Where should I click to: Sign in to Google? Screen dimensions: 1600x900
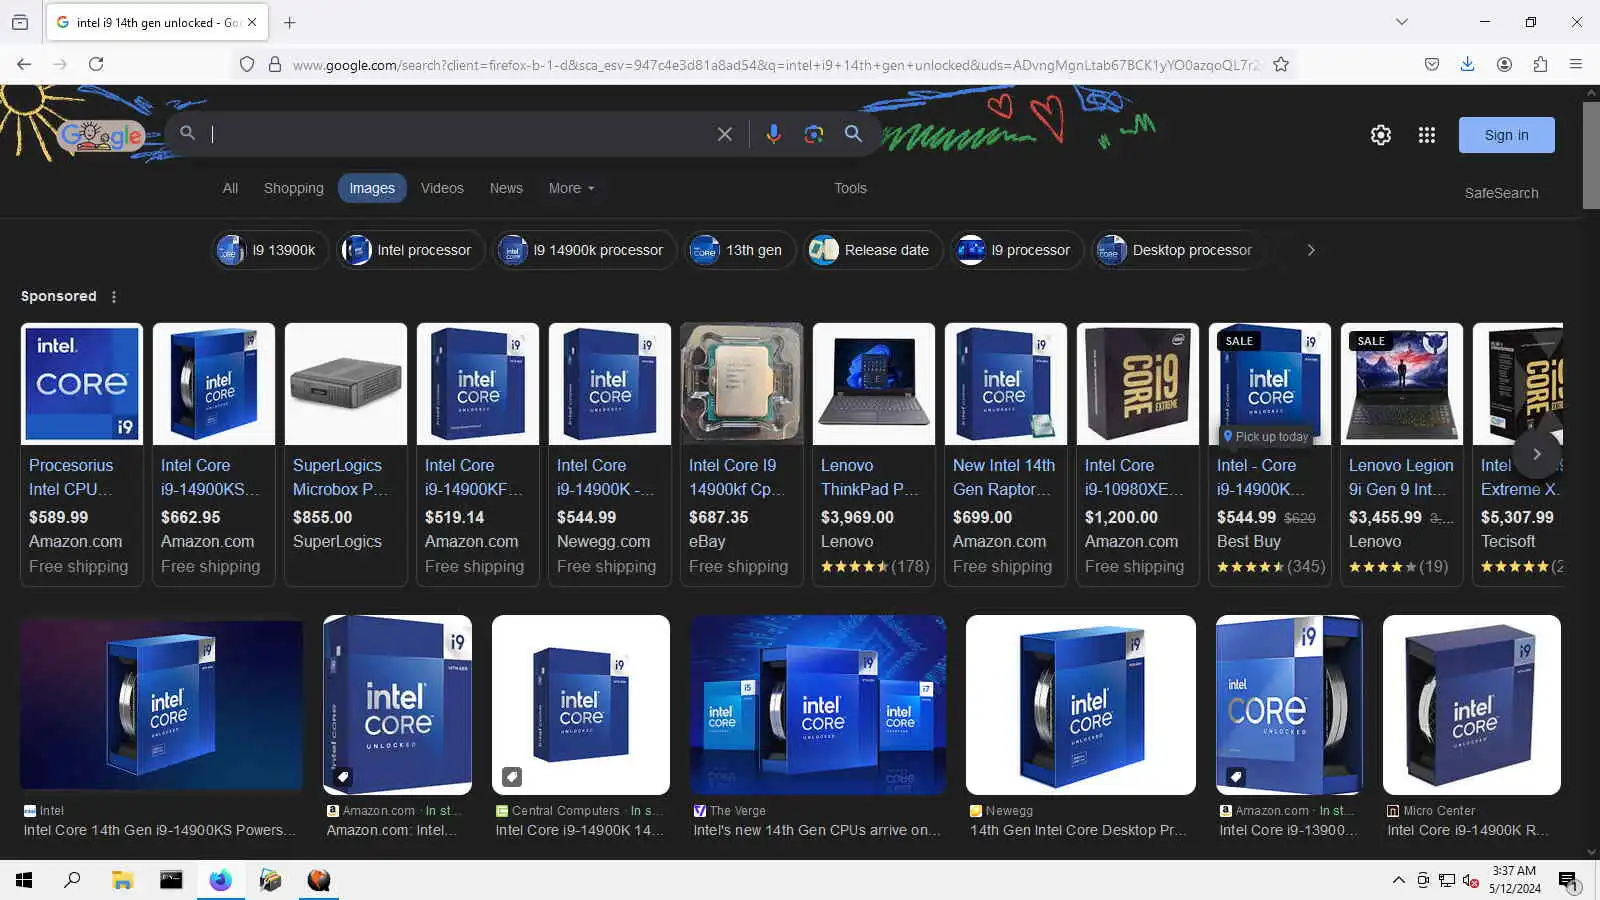(1506, 135)
